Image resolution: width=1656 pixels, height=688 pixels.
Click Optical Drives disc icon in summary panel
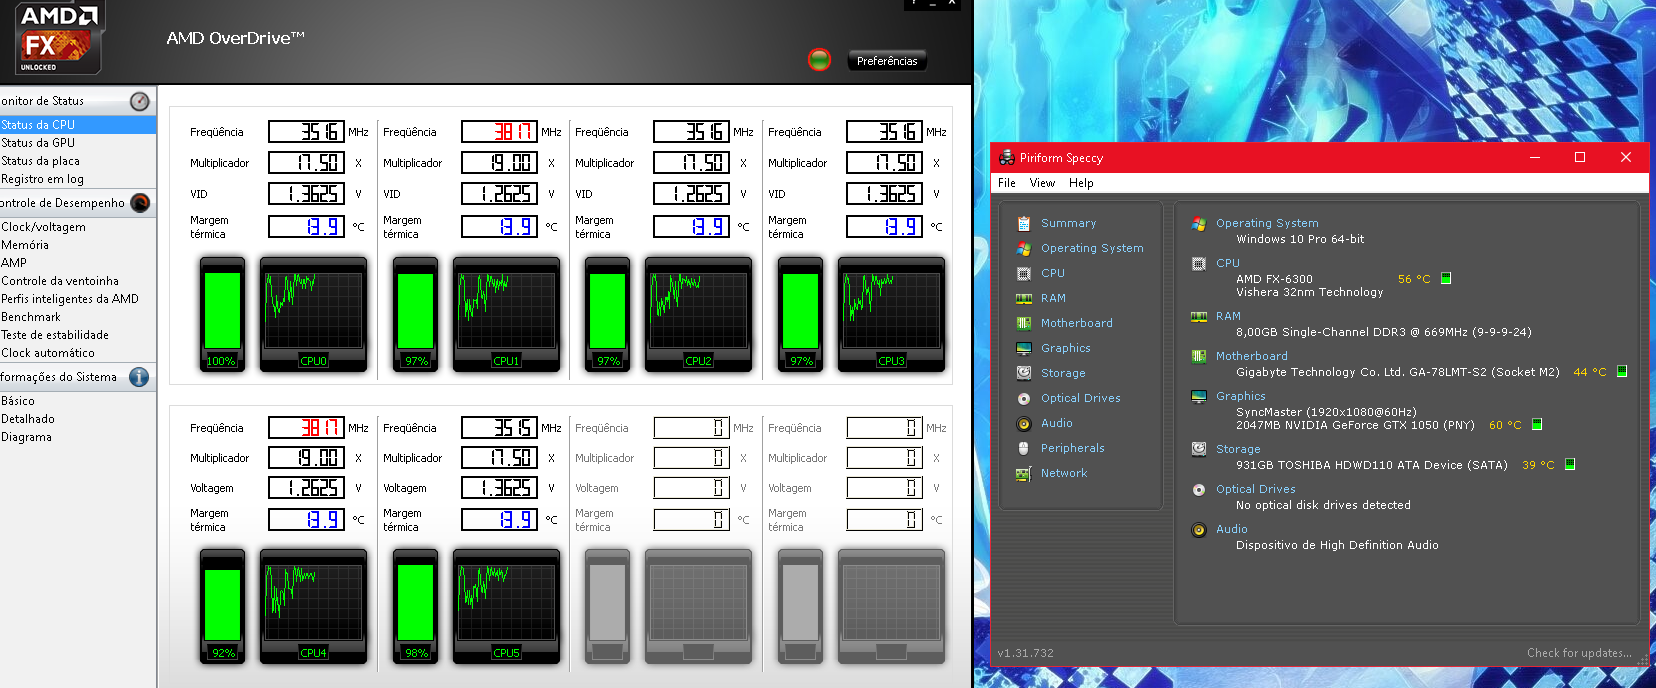(1199, 490)
